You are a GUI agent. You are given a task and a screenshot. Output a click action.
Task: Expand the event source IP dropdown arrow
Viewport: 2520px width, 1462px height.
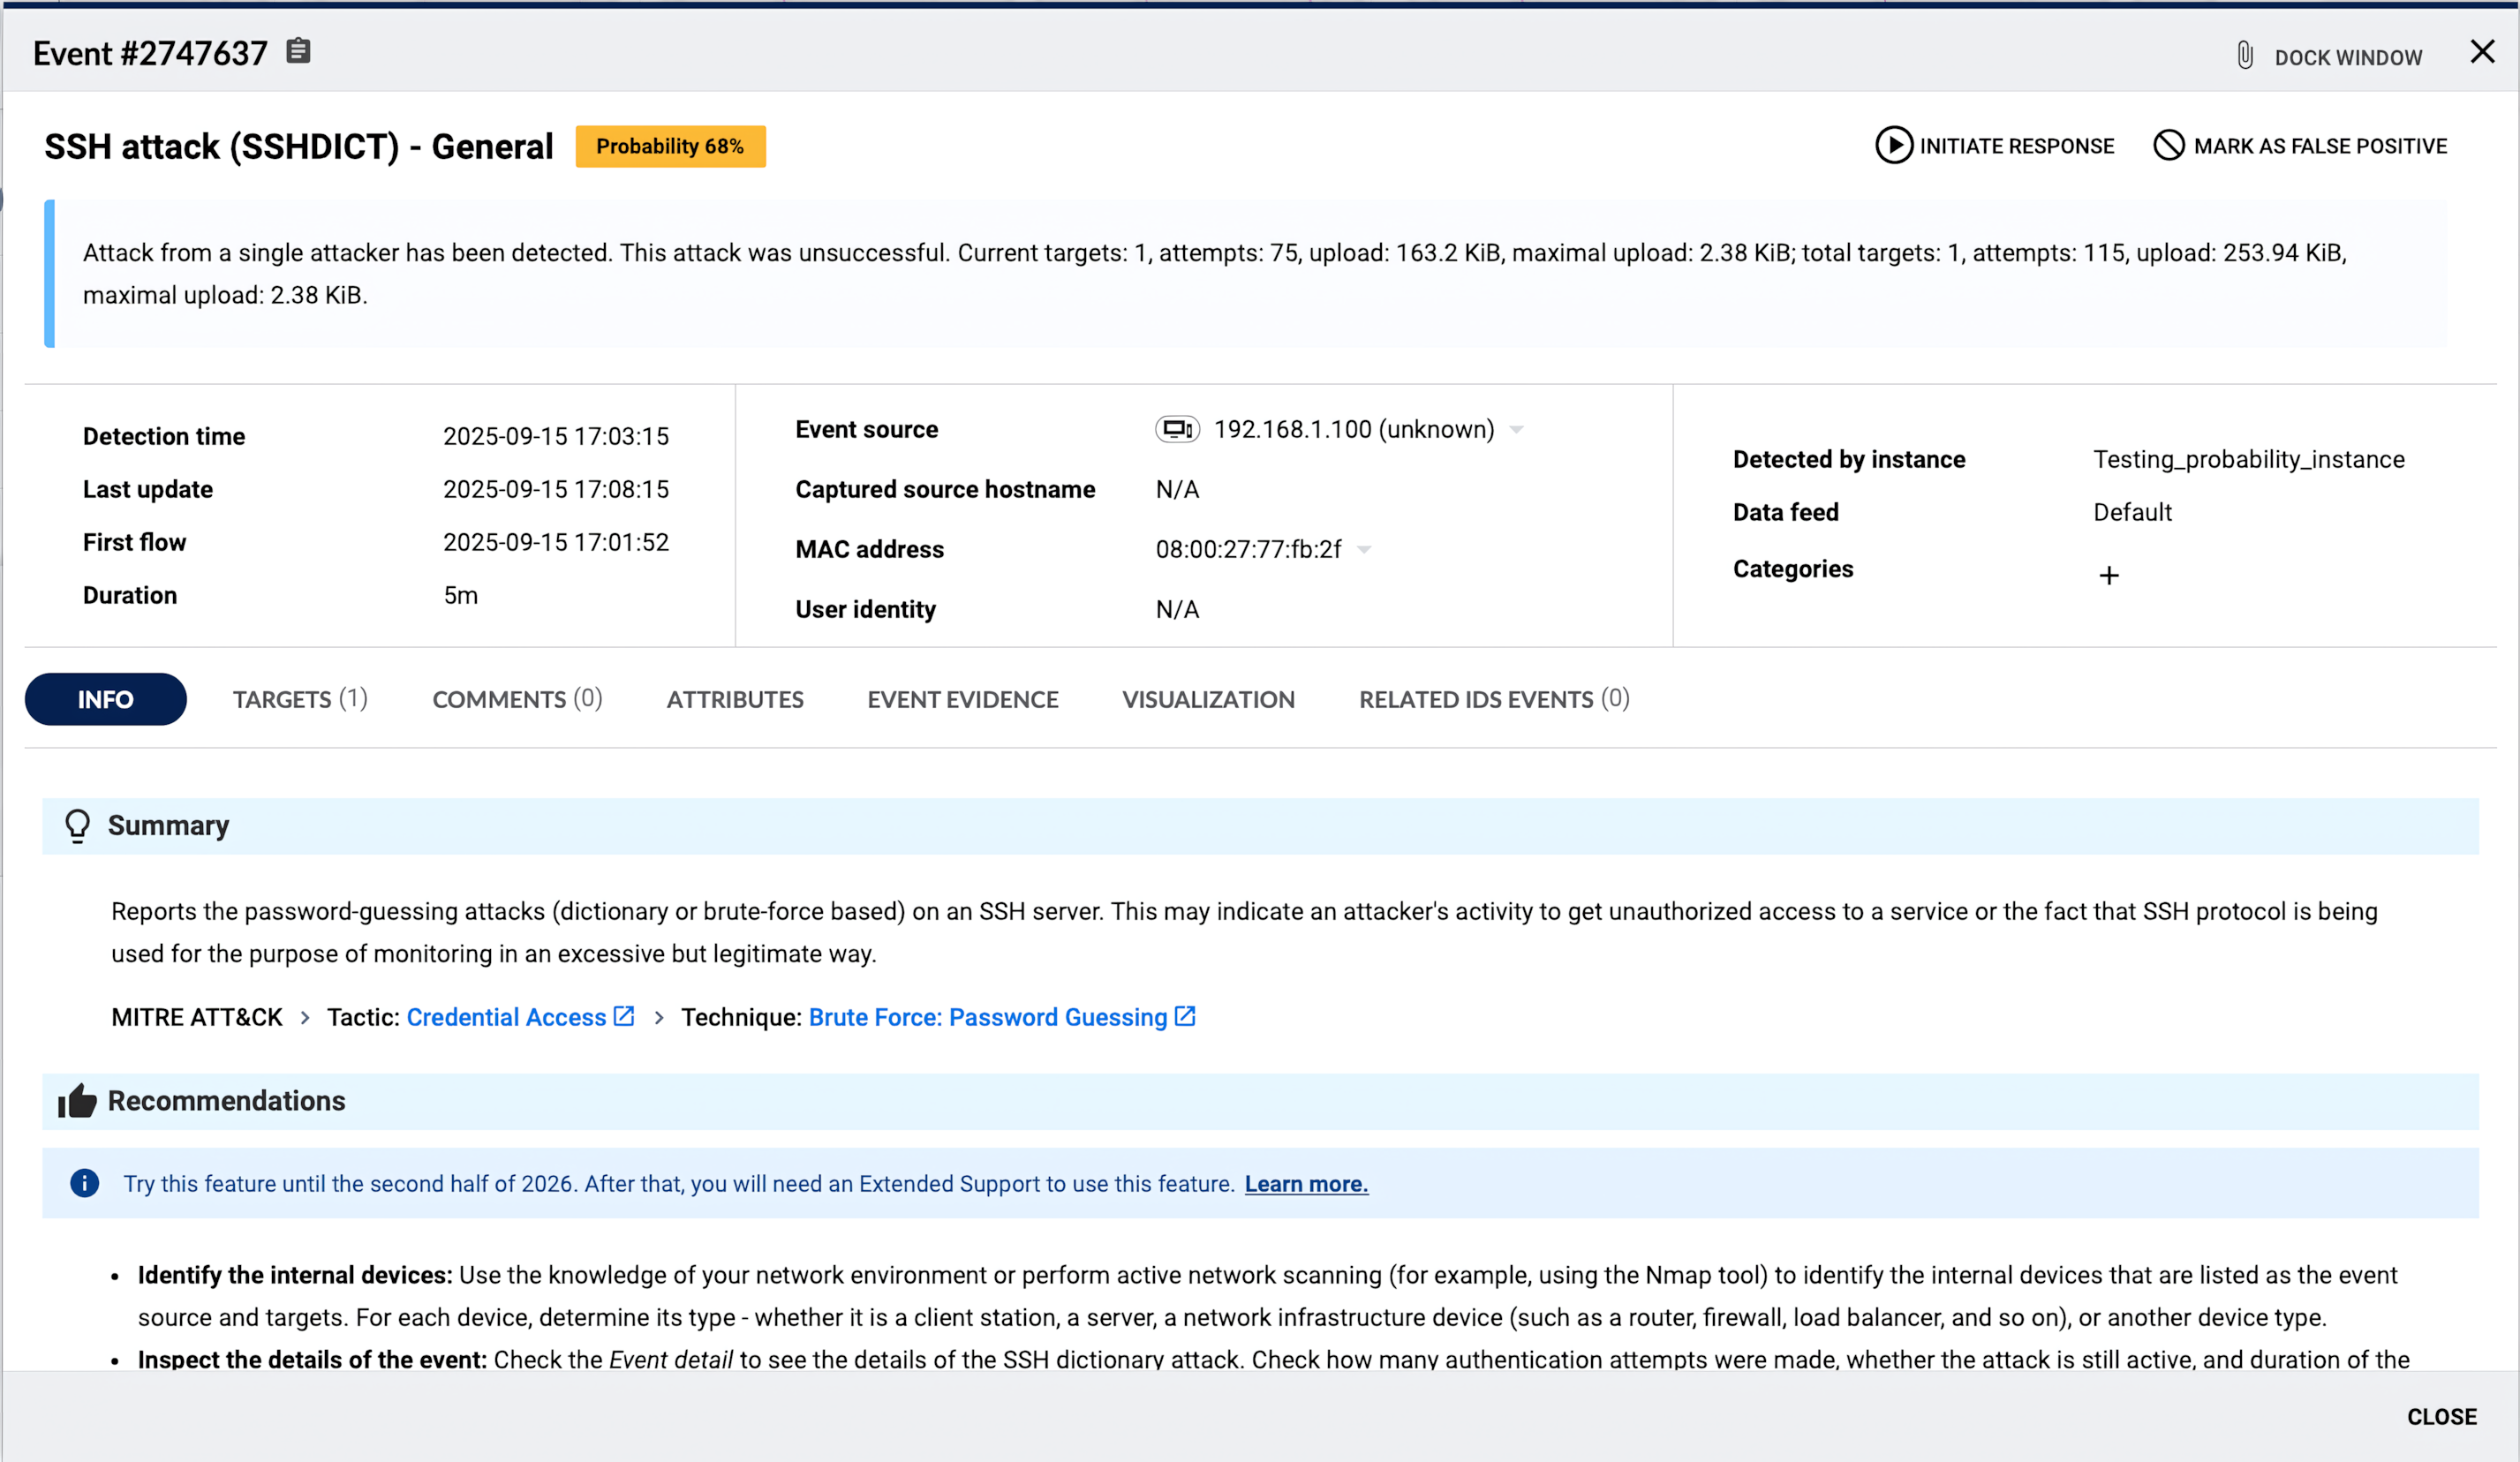tap(1517, 430)
